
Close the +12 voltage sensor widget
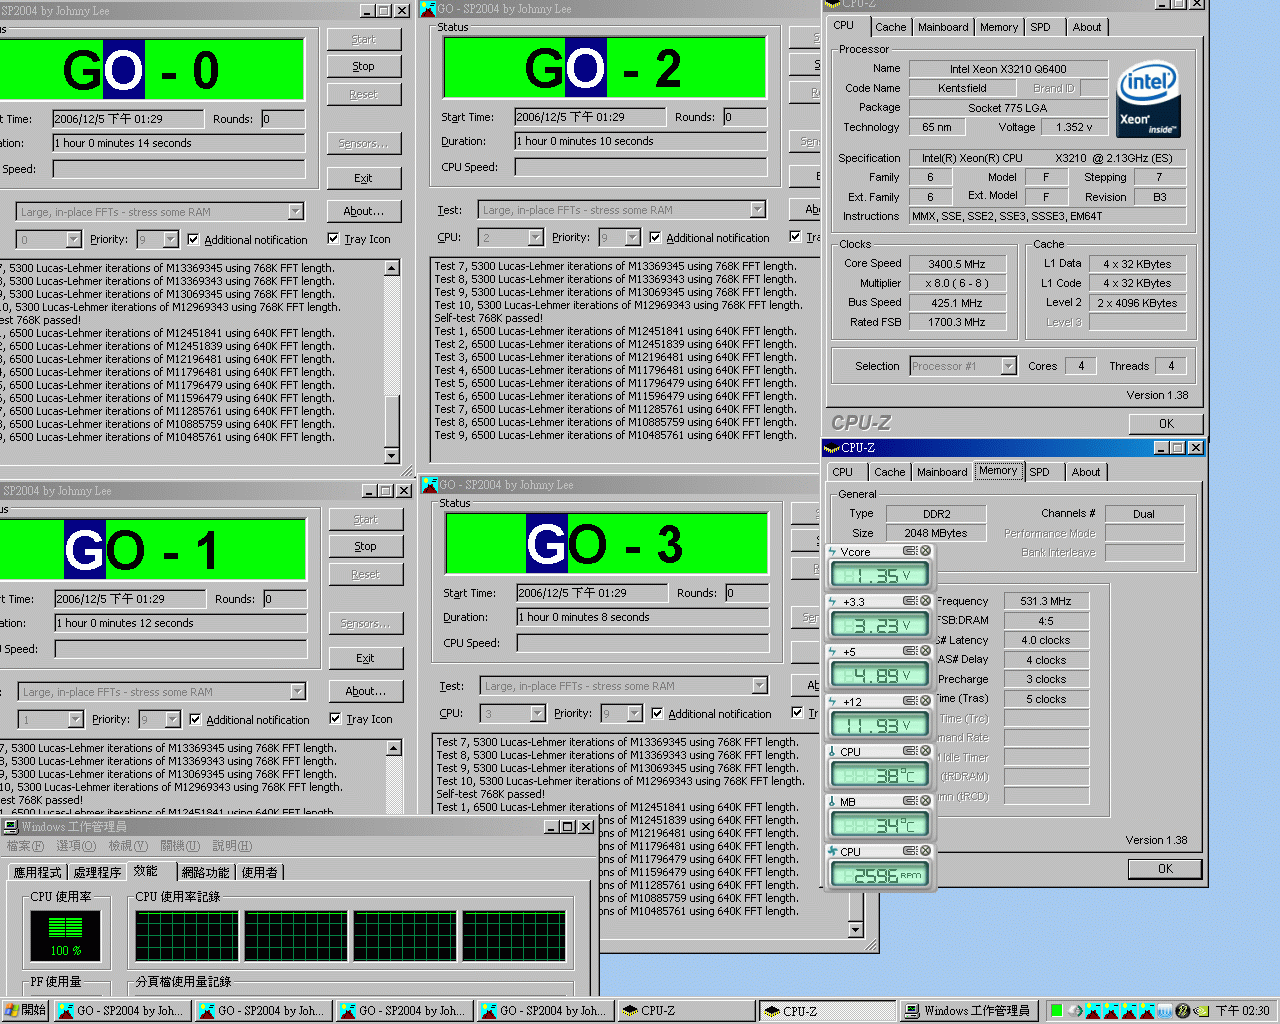click(x=926, y=701)
